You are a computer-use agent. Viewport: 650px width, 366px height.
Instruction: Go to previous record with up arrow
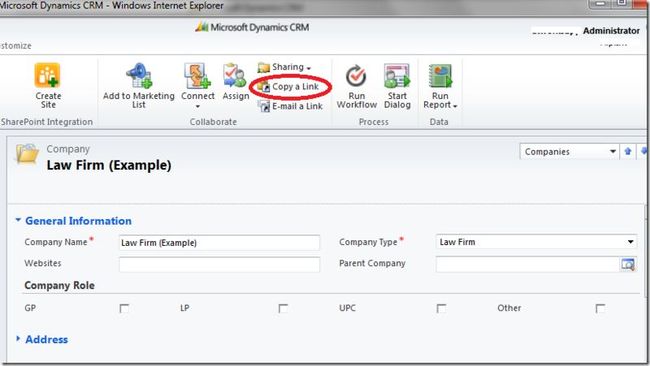[628, 152]
